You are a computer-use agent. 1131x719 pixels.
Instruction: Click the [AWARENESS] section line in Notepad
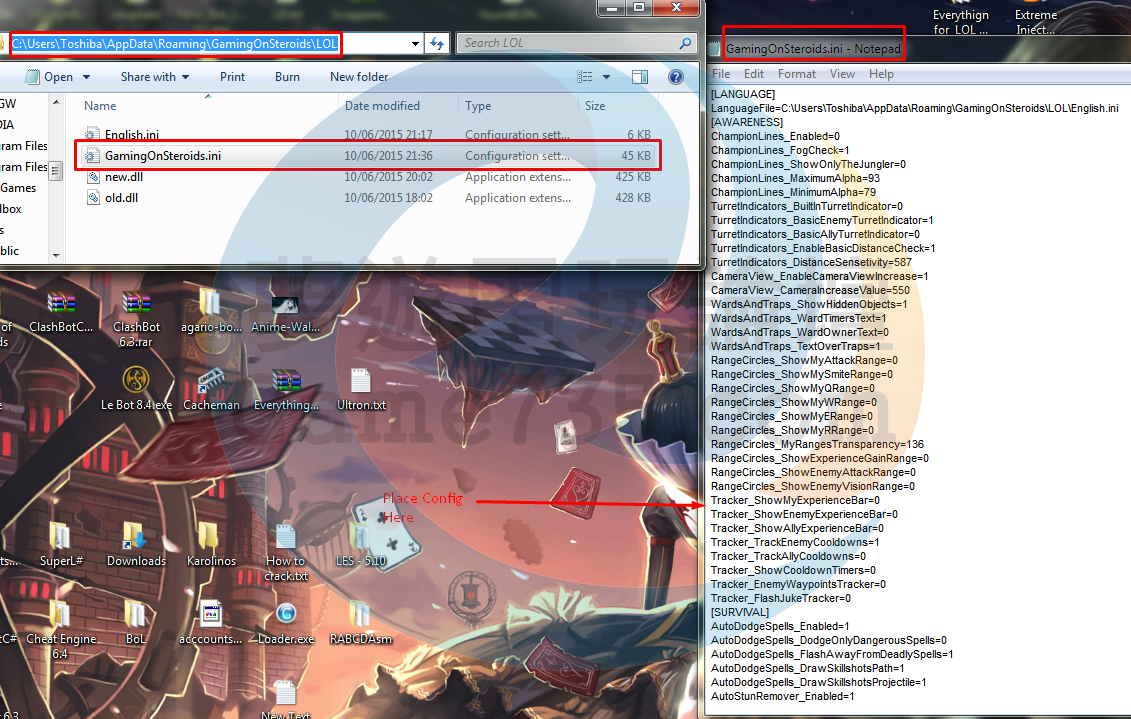pos(747,123)
